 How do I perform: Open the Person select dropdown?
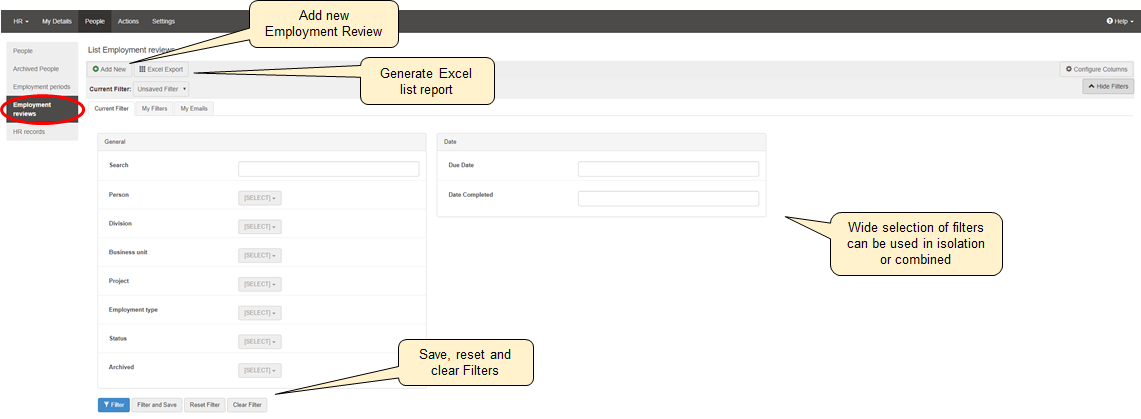coord(260,198)
